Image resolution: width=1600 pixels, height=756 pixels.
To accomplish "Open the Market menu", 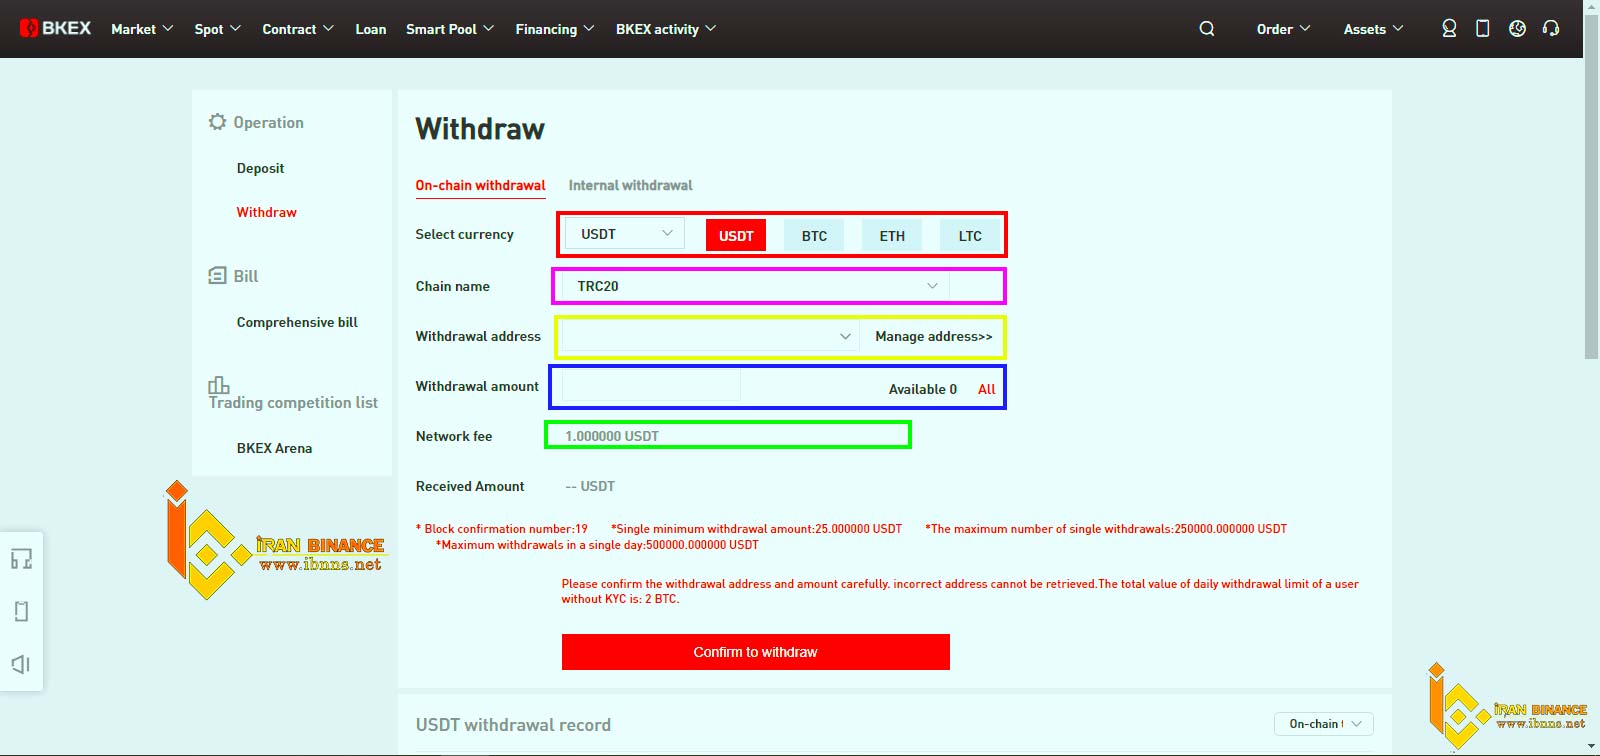I will pyautogui.click(x=142, y=29).
